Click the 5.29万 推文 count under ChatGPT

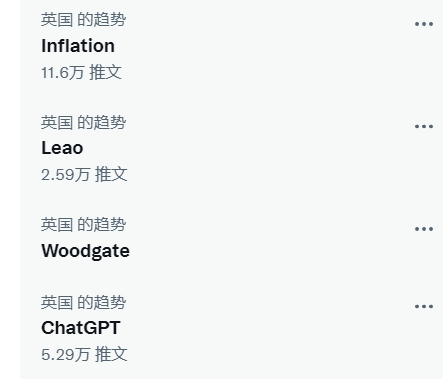84,354
